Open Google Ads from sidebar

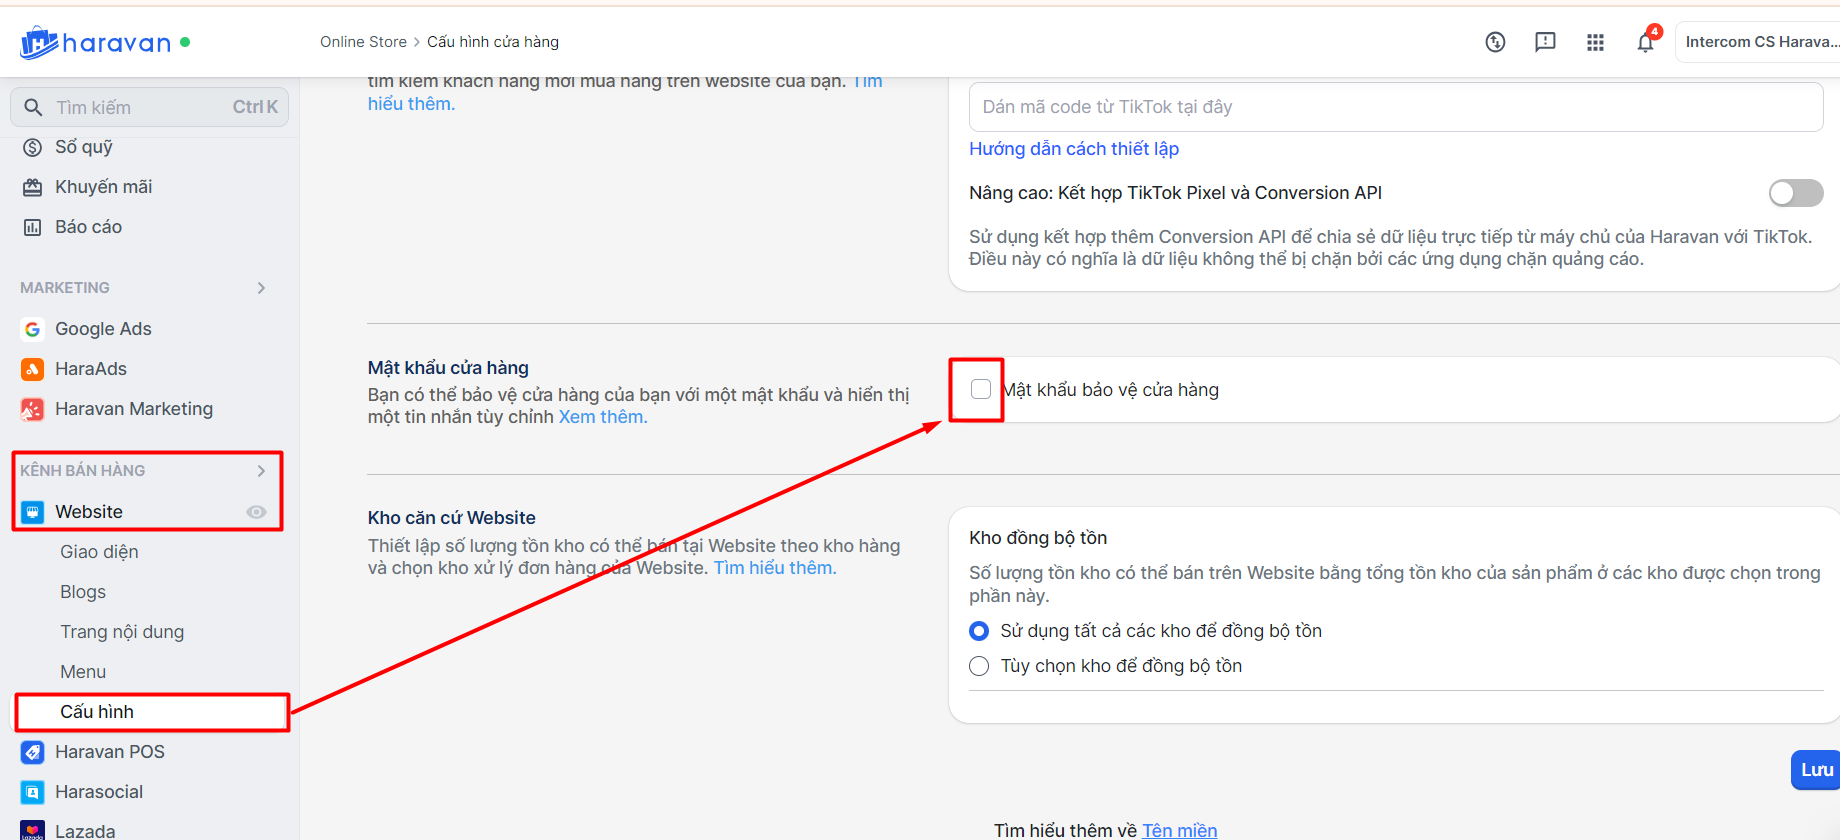[103, 329]
